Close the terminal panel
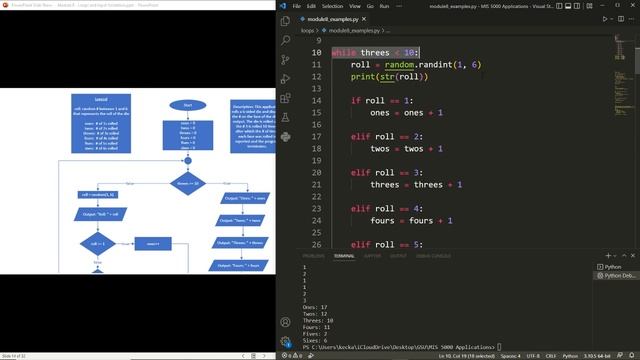Image resolution: width=640 pixels, height=360 pixels. pyautogui.click(x=633, y=256)
